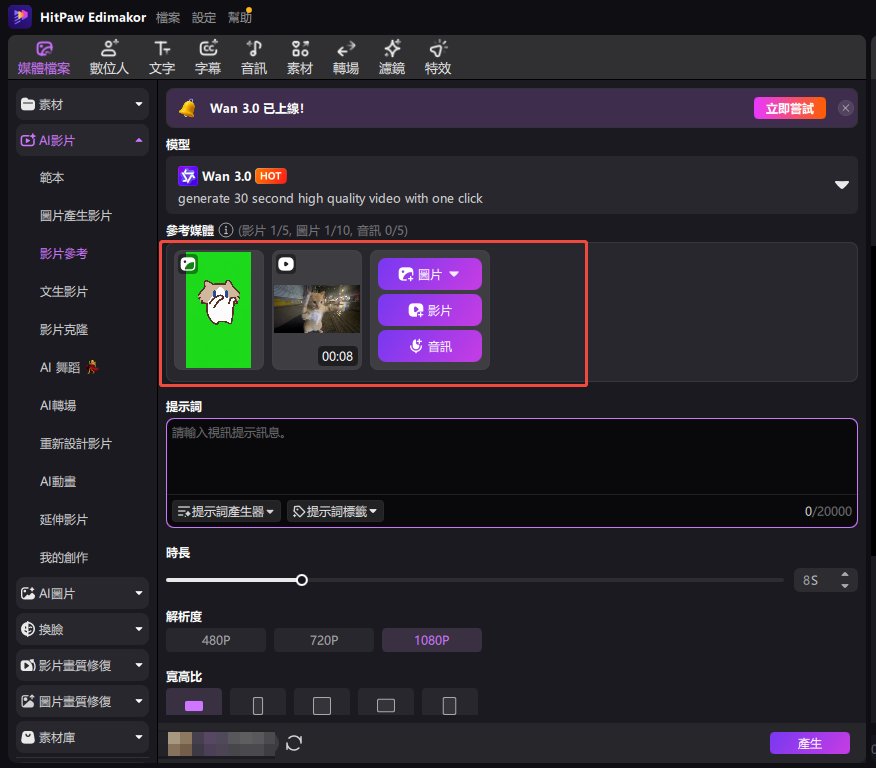Increase duration with the 8S up arrow

[845, 575]
